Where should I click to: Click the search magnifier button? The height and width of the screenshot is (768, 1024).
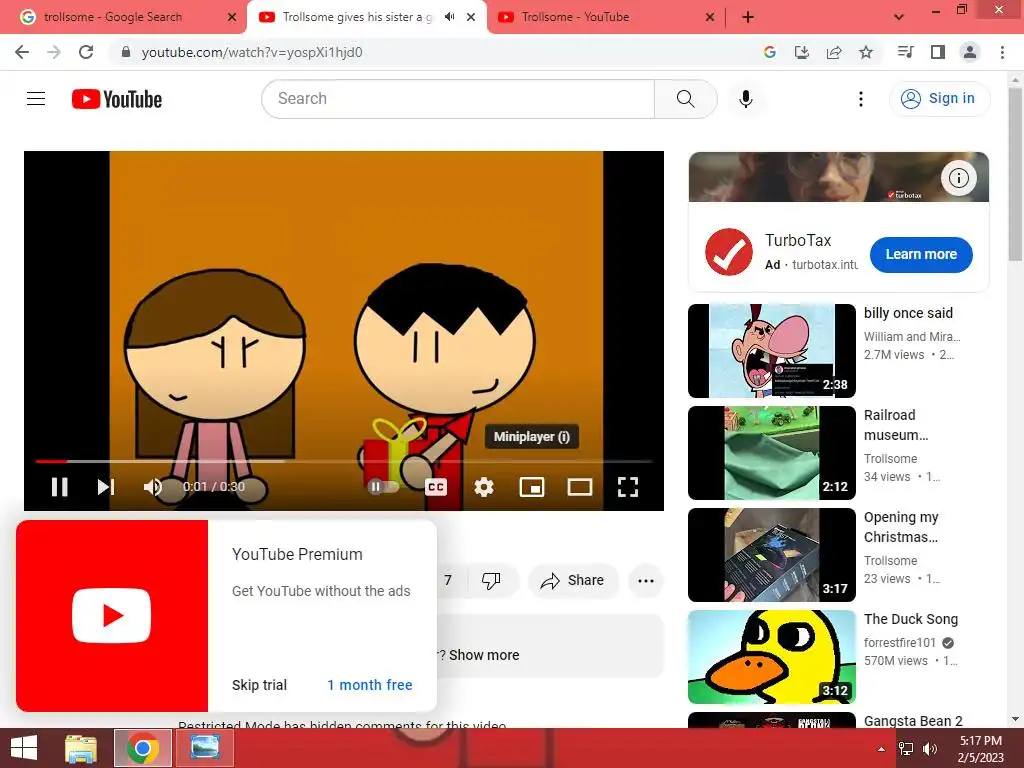click(x=685, y=99)
